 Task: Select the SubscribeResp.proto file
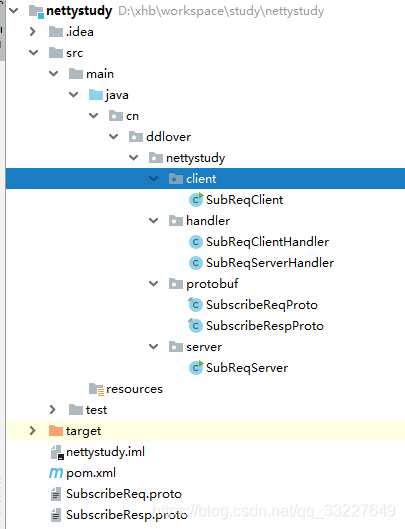click(x=127, y=515)
